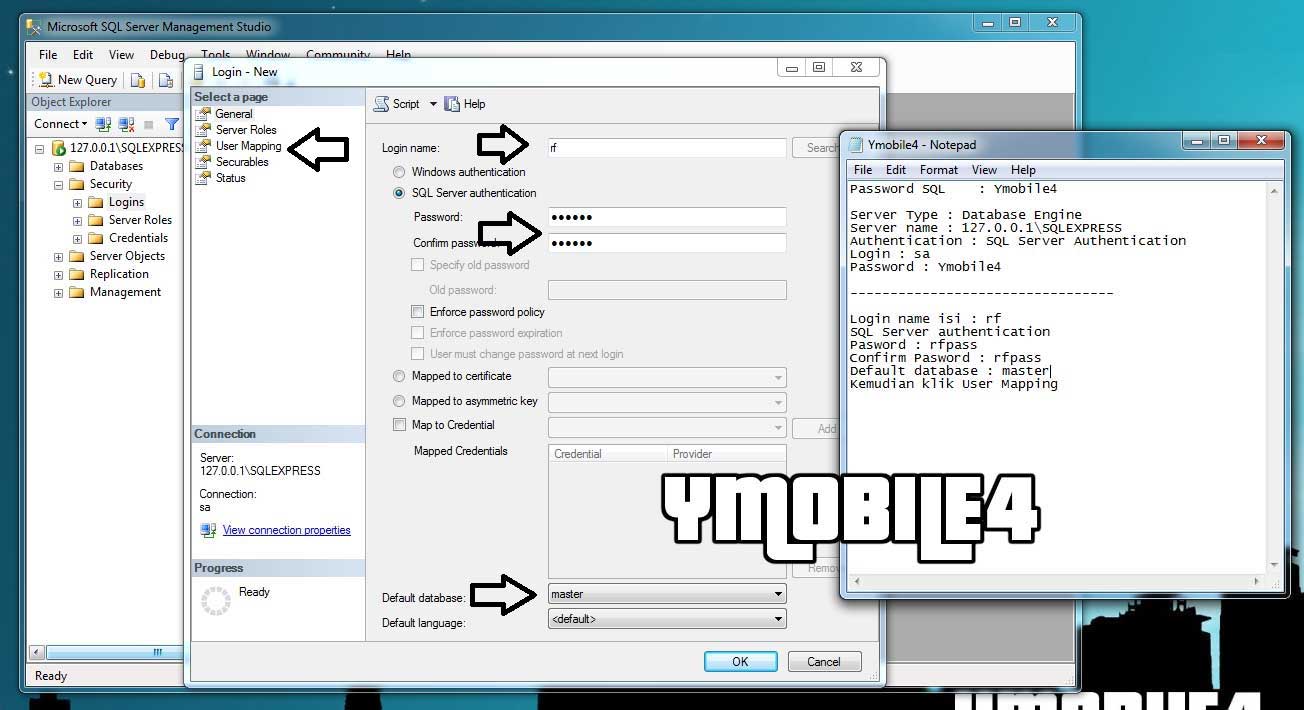Open the View connection properties link
The height and width of the screenshot is (710, 1304).
(x=286, y=530)
